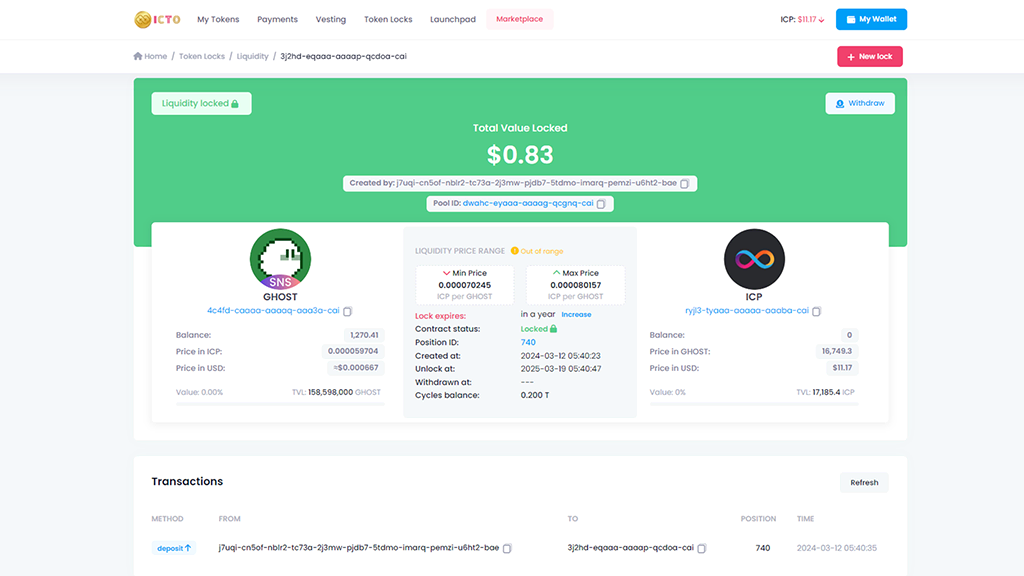Copy the GHOST canister ID
1024x576 pixels.
(x=347, y=311)
